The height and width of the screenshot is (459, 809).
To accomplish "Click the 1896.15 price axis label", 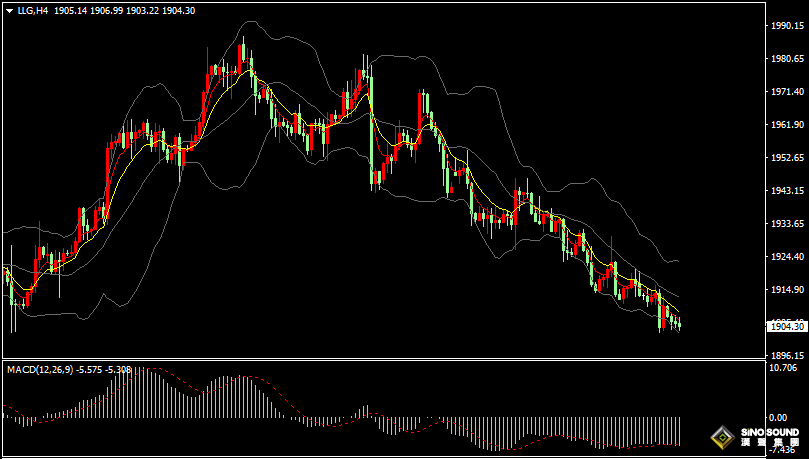I will coord(788,355).
